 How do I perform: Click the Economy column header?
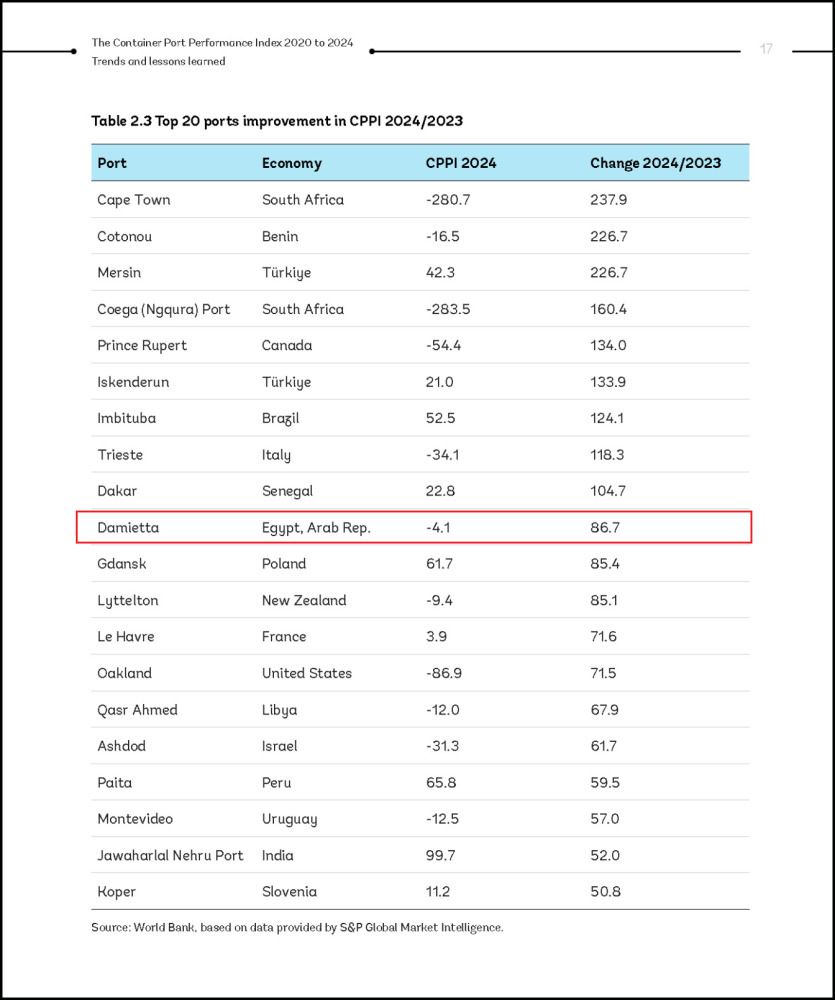(x=291, y=163)
